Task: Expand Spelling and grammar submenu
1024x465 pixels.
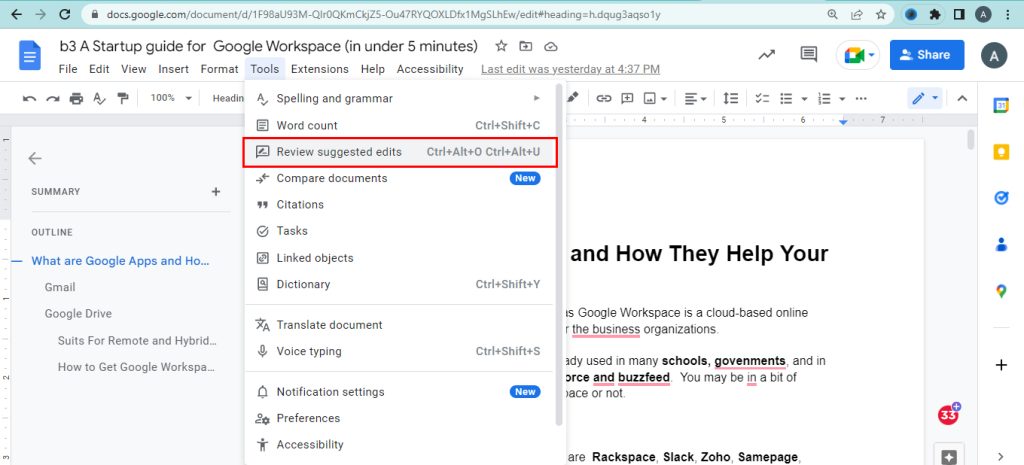Action: point(400,98)
